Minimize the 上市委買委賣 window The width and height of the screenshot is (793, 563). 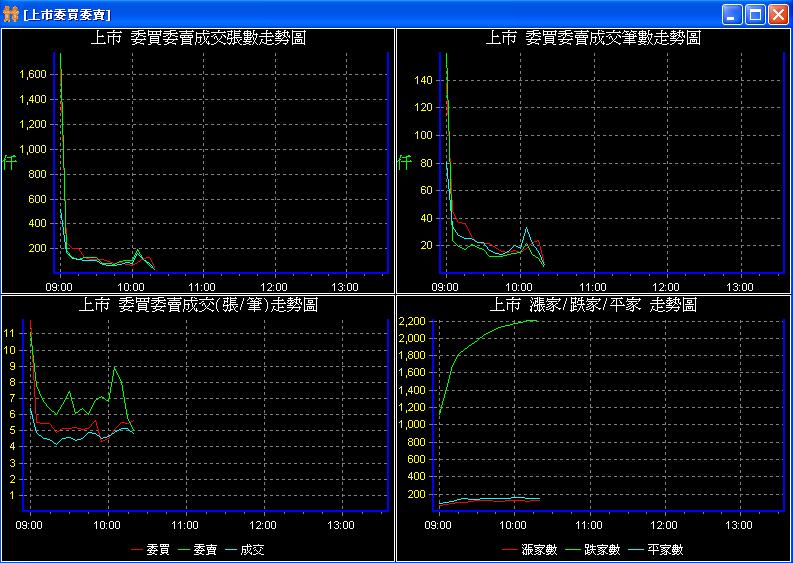click(731, 15)
